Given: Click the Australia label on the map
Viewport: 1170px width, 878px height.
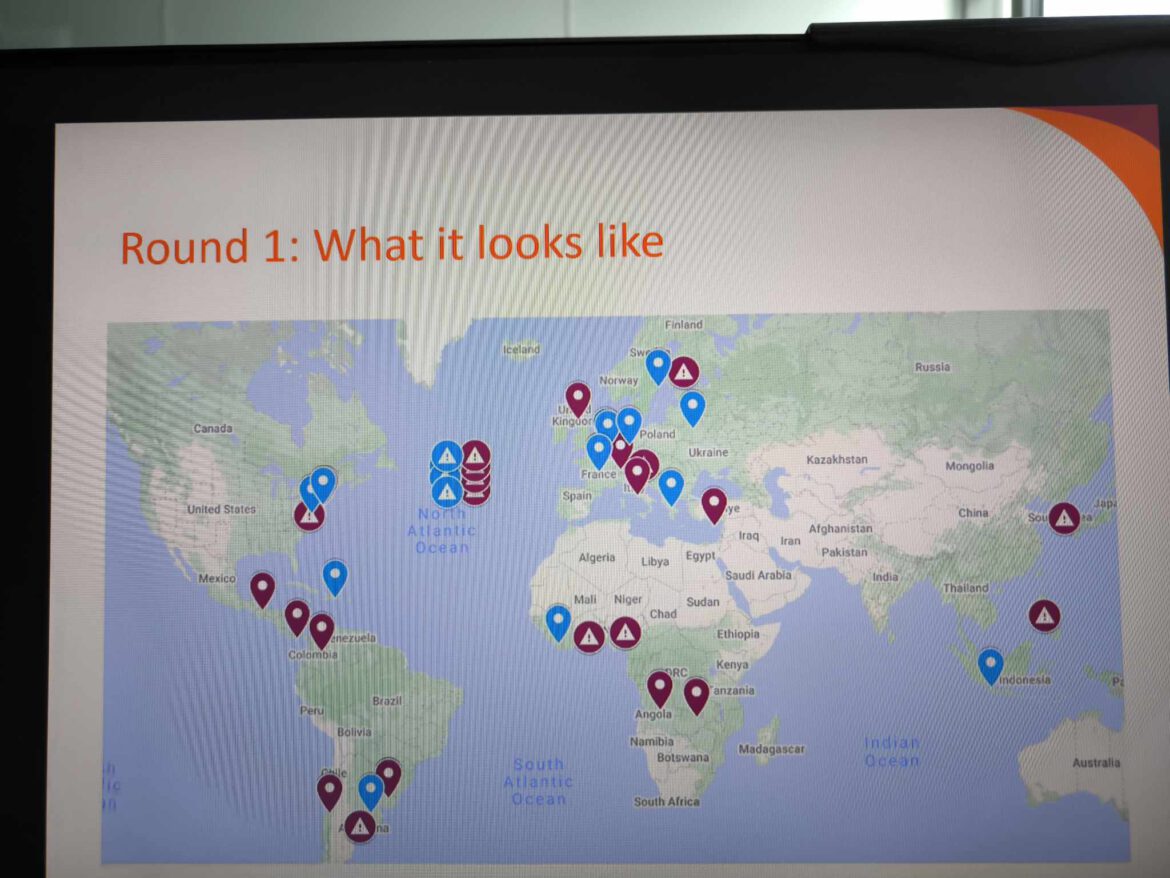Looking at the screenshot, I should tap(1096, 763).
